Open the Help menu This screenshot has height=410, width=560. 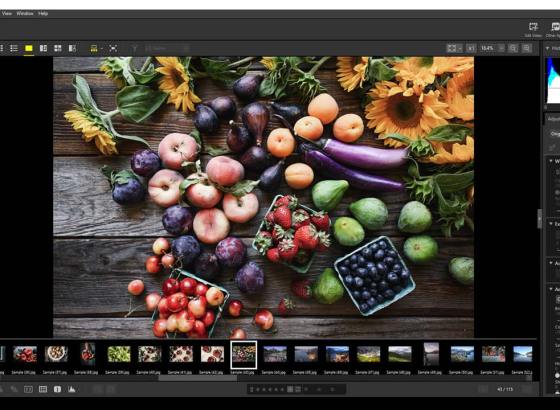(43, 14)
